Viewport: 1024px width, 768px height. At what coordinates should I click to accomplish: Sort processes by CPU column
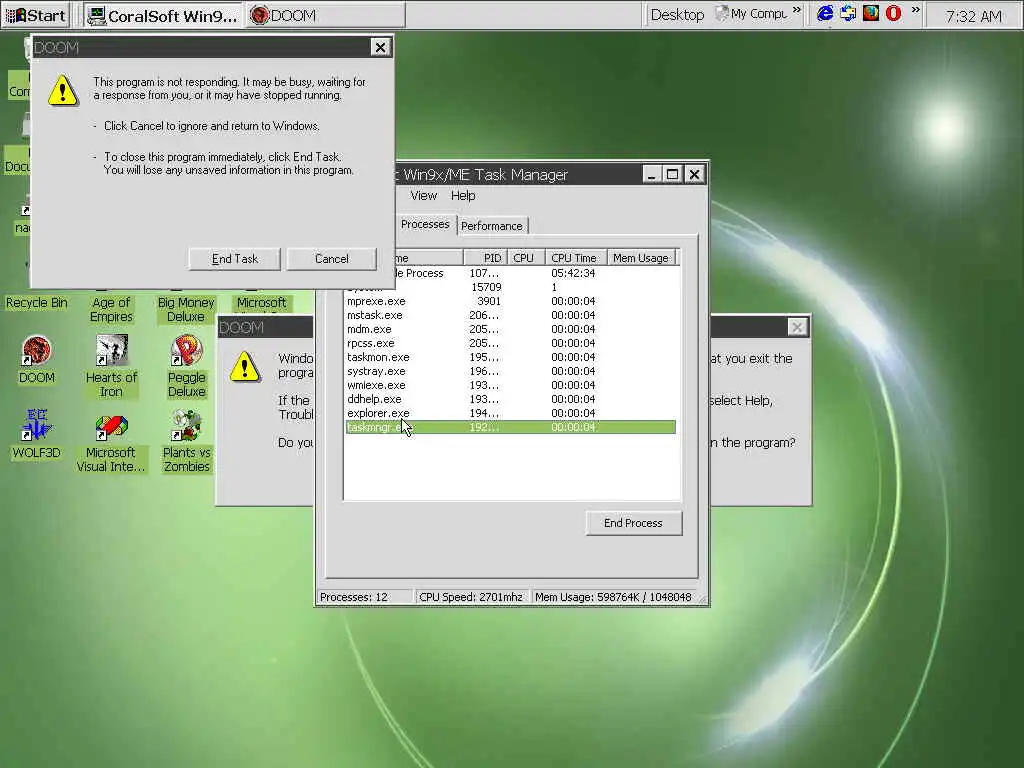[x=525, y=258]
